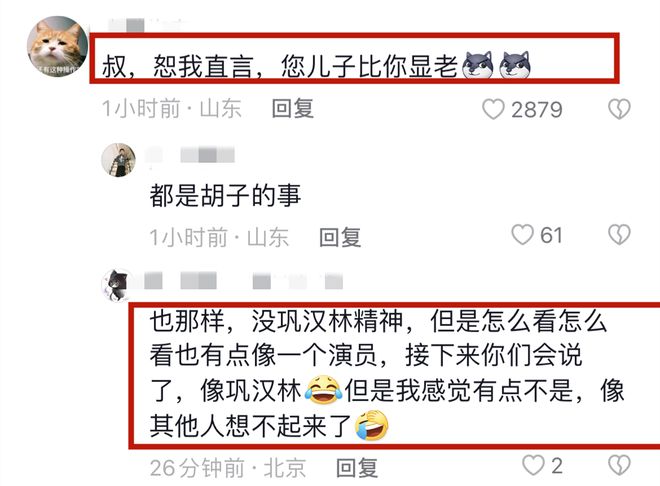Reply to the 26分钟前 Beijing comment
The width and height of the screenshot is (660, 486).
pos(357,467)
